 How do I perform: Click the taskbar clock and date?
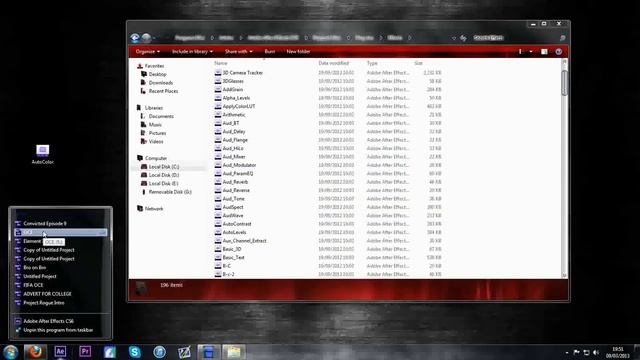618,352
